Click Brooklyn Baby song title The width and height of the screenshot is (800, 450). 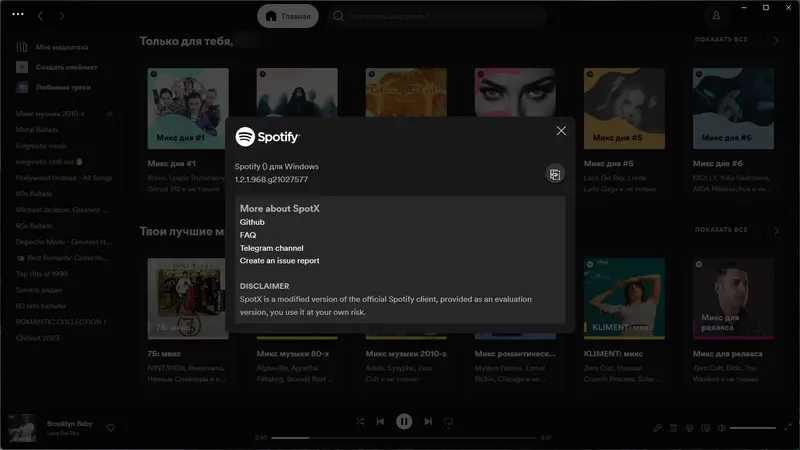pyautogui.click(x=69, y=423)
